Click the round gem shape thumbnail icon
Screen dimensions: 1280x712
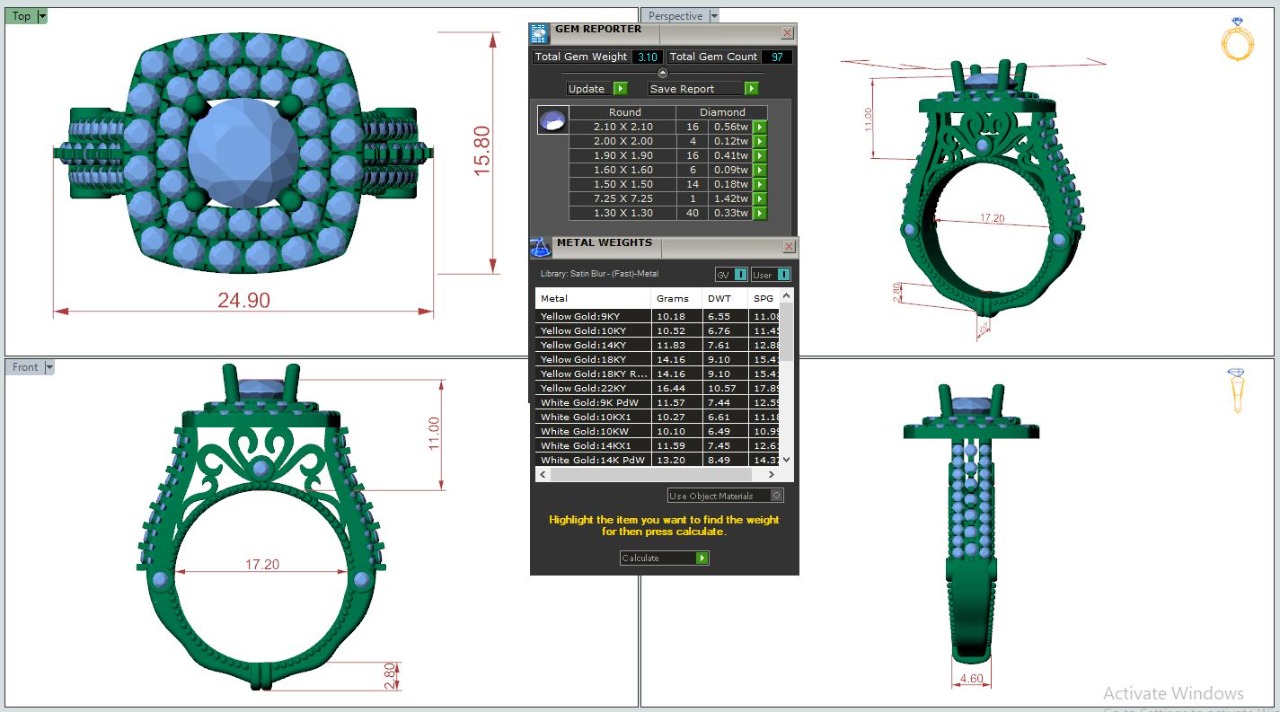click(x=551, y=120)
